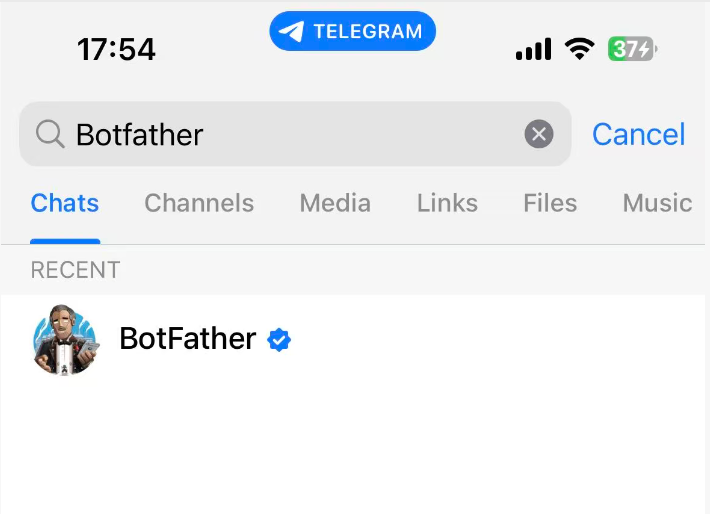Cancel the search

(638, 134)
